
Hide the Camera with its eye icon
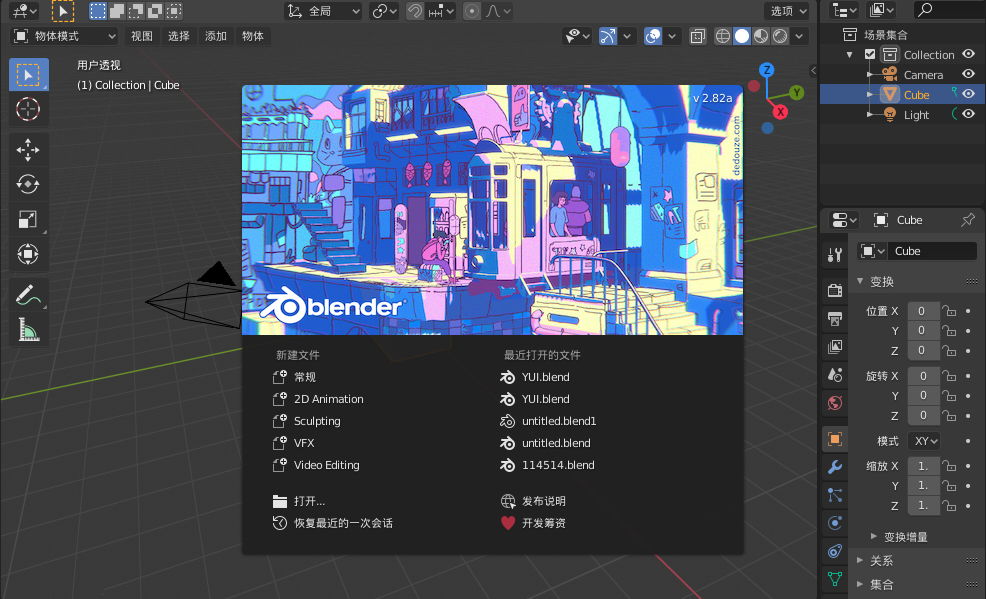968,75
